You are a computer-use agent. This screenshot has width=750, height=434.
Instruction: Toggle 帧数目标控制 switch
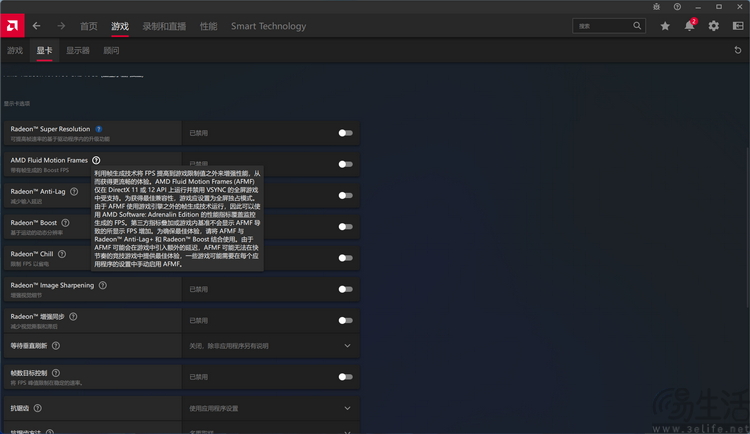point(345,377)
